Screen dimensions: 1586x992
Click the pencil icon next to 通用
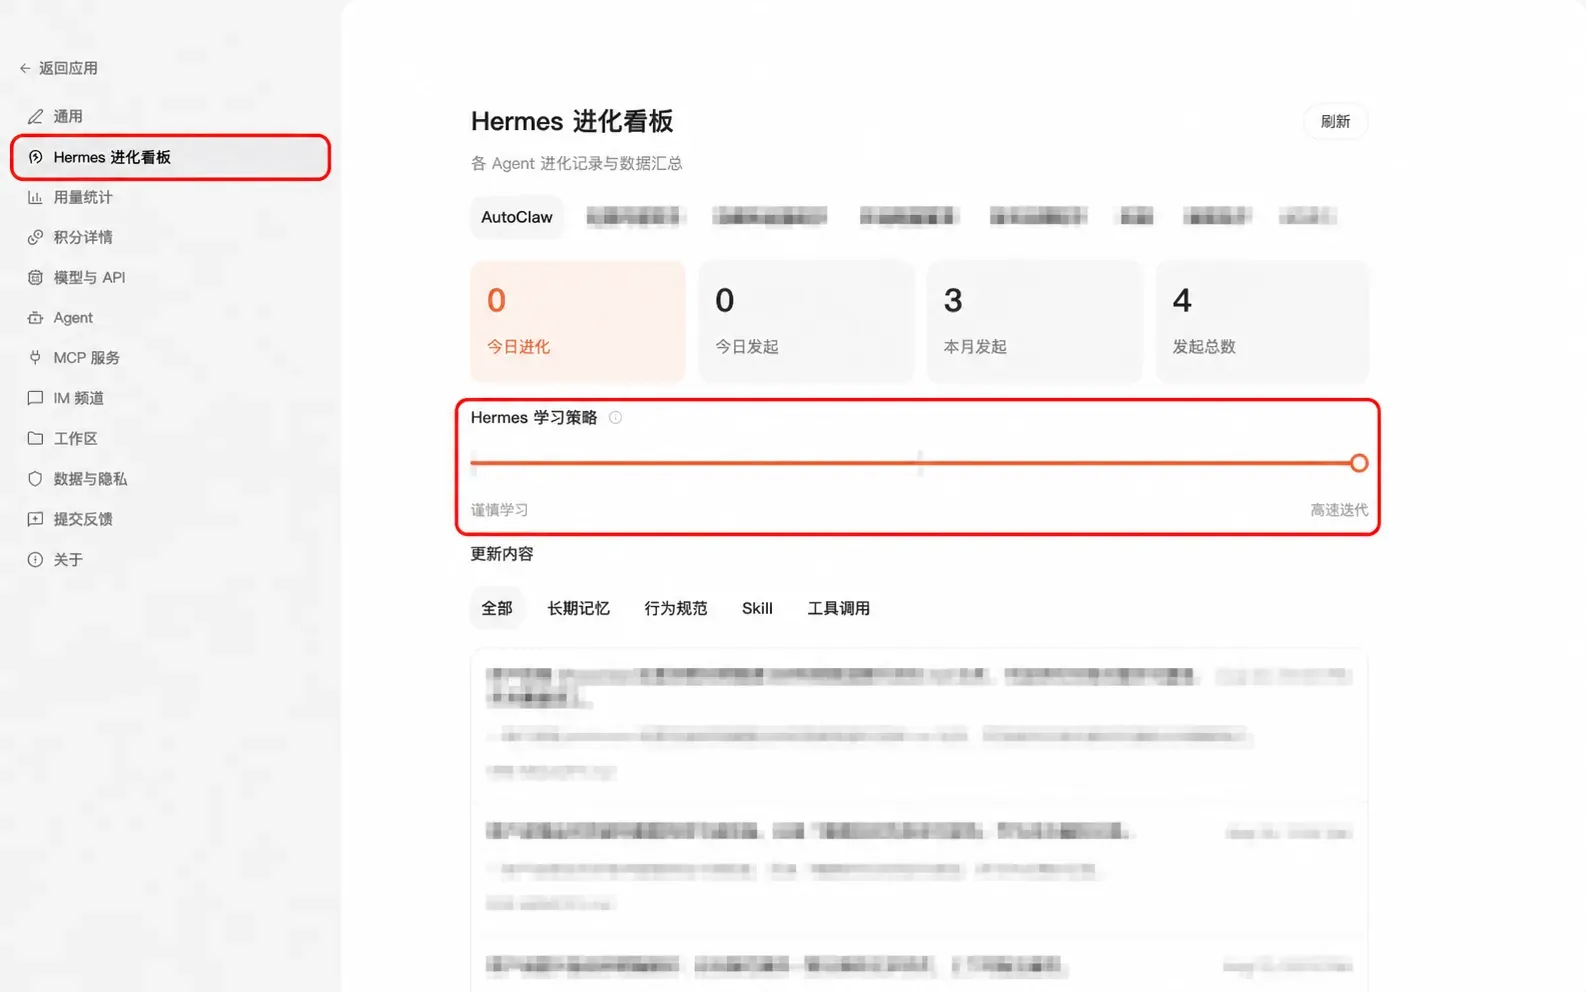pos(35,116)
